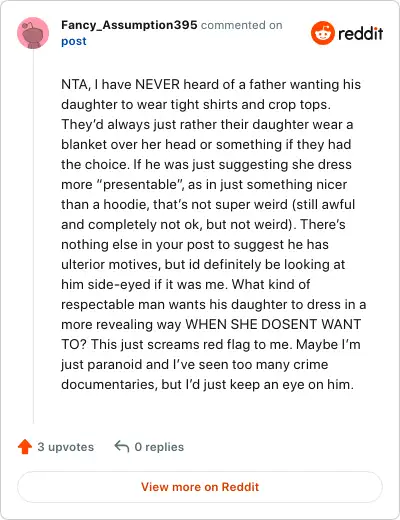Screen dimensions: 400x520
Task: Click the quoted word "presentable" in the comment
Action: [x=139, y=185]
